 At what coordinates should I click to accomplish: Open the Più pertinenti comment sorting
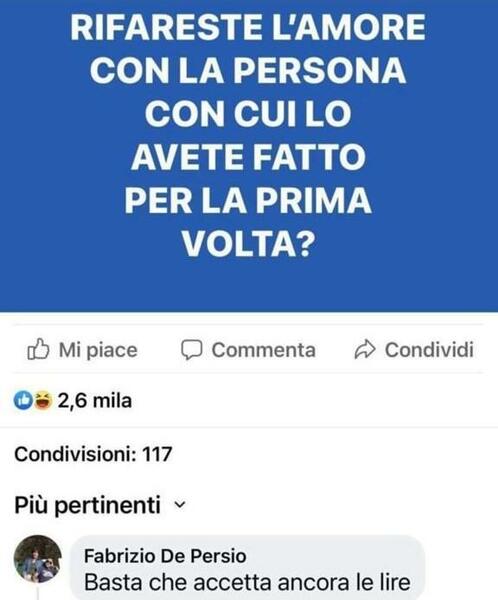[100, 505]
